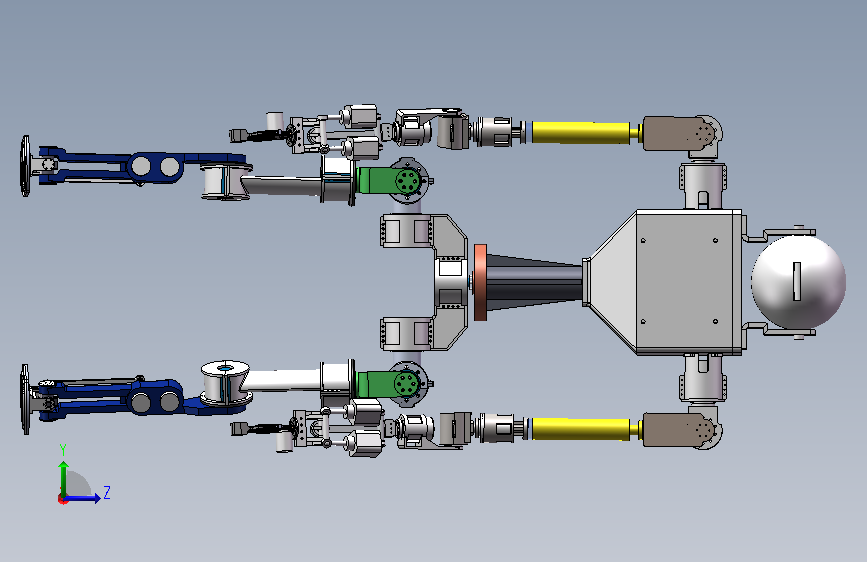867x562 pixels.
Task: Select the spherical head of the robot model
Action: click(x=798, y=282)
